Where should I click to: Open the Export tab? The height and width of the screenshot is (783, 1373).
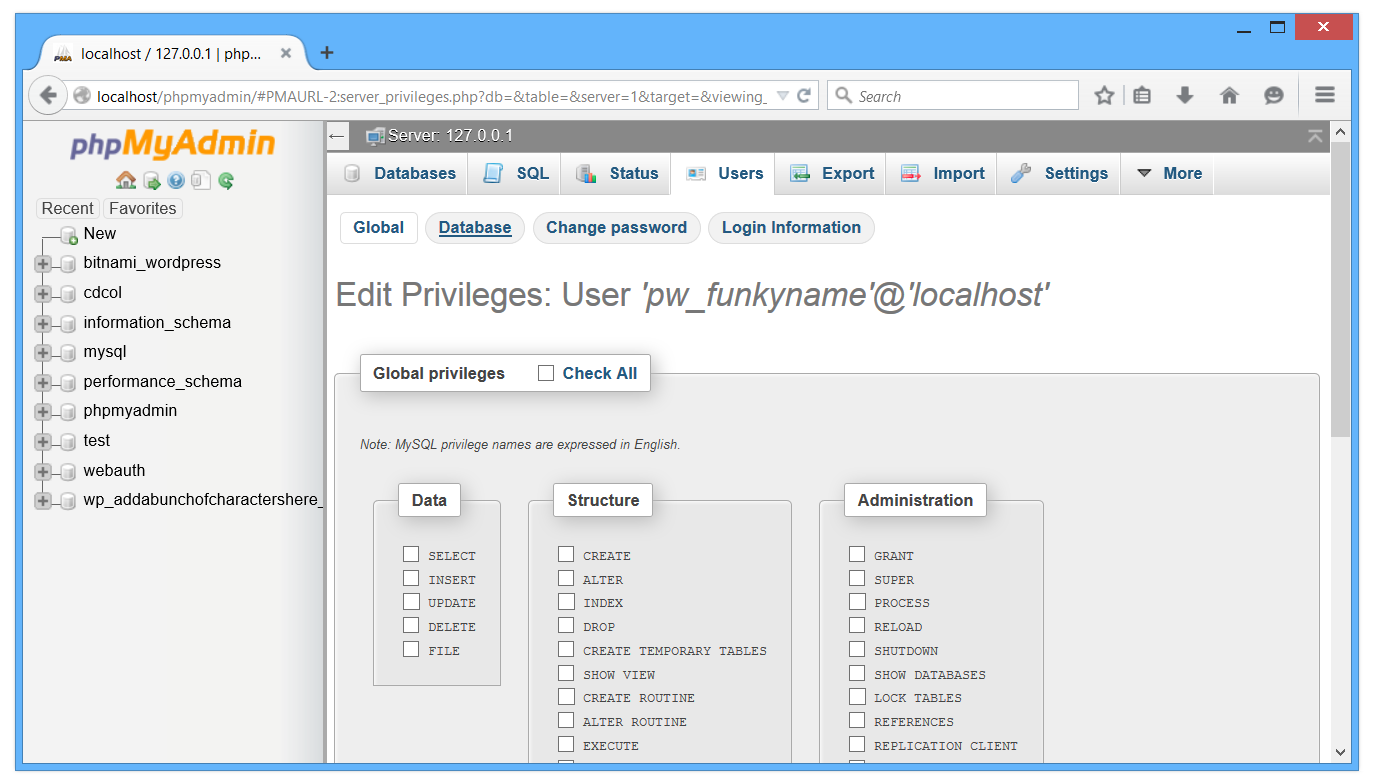(832, 173)
